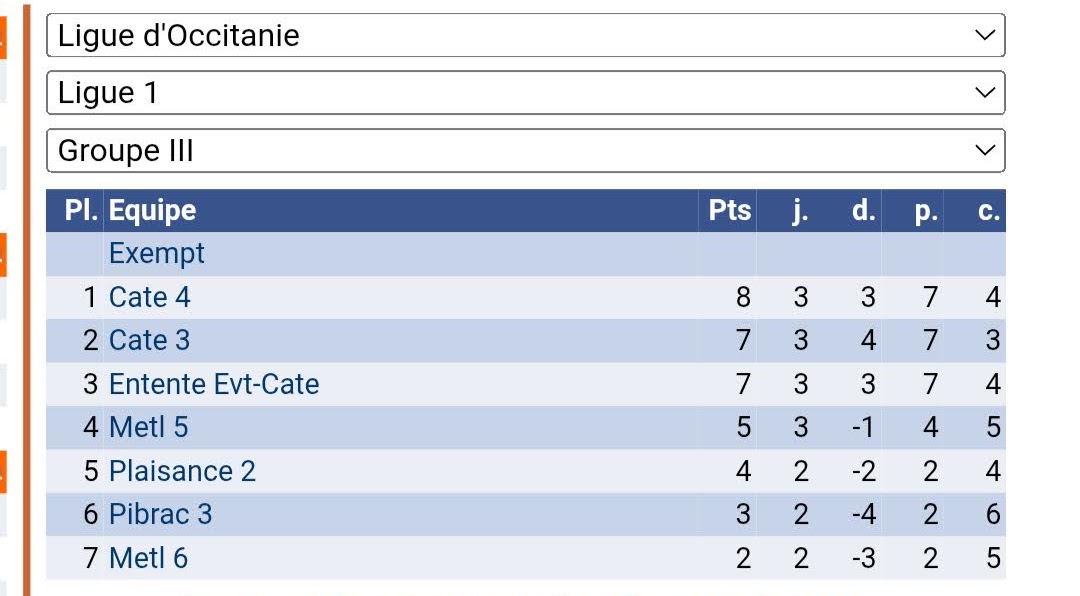The image size is (1080, 596).
Task: Click the chevron arrow on Groupe III
Action: click(x=985, y=151)
